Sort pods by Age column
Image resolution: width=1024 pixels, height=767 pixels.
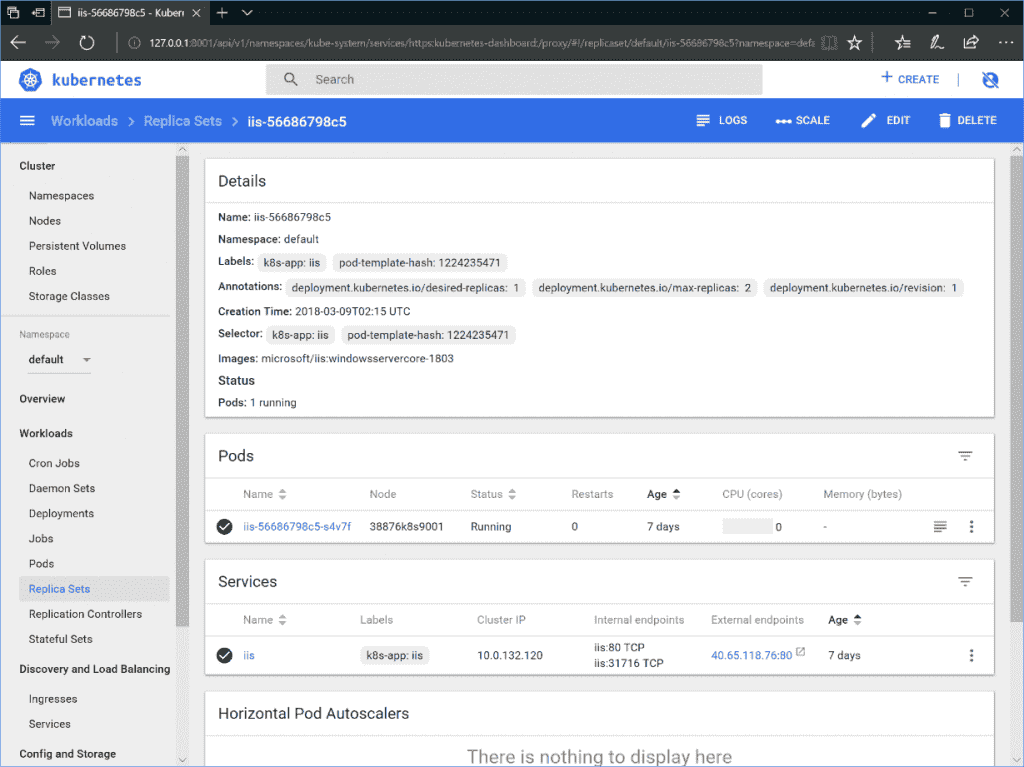[x=664, y=495]
